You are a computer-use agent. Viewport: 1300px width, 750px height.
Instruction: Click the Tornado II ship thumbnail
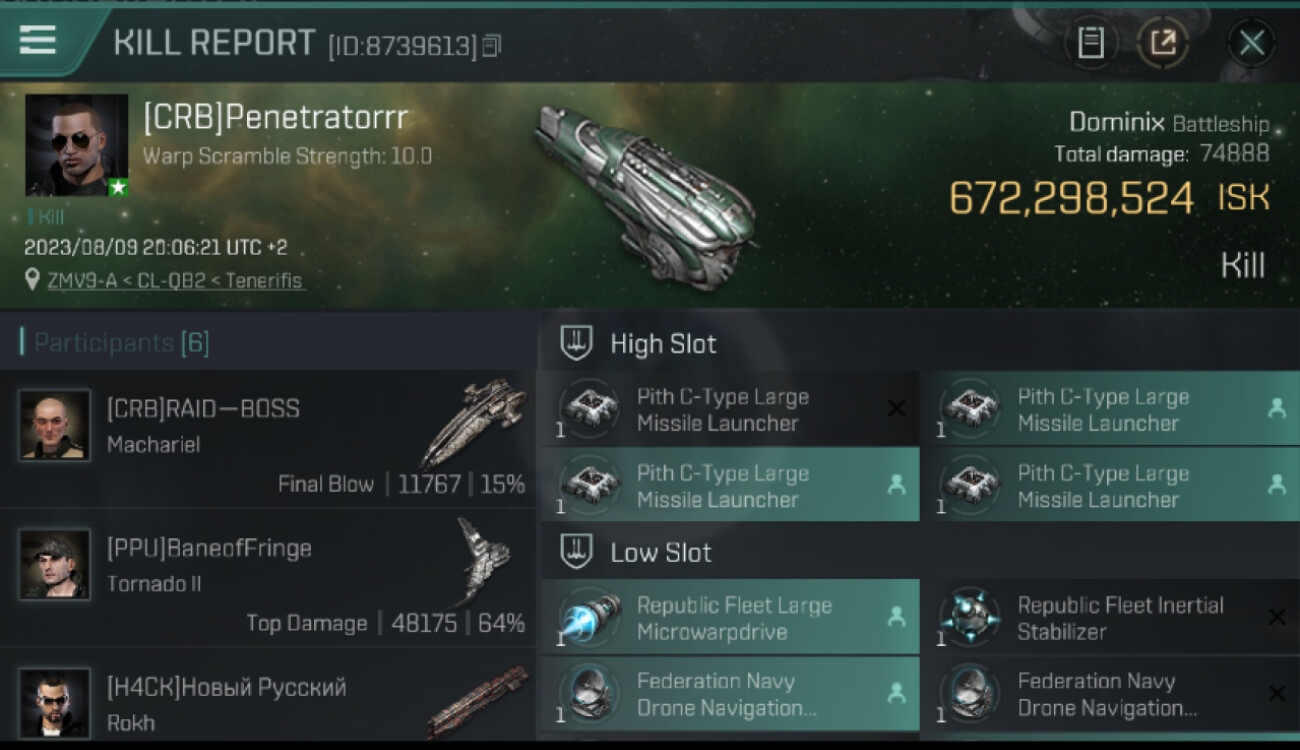click(484, 562)
